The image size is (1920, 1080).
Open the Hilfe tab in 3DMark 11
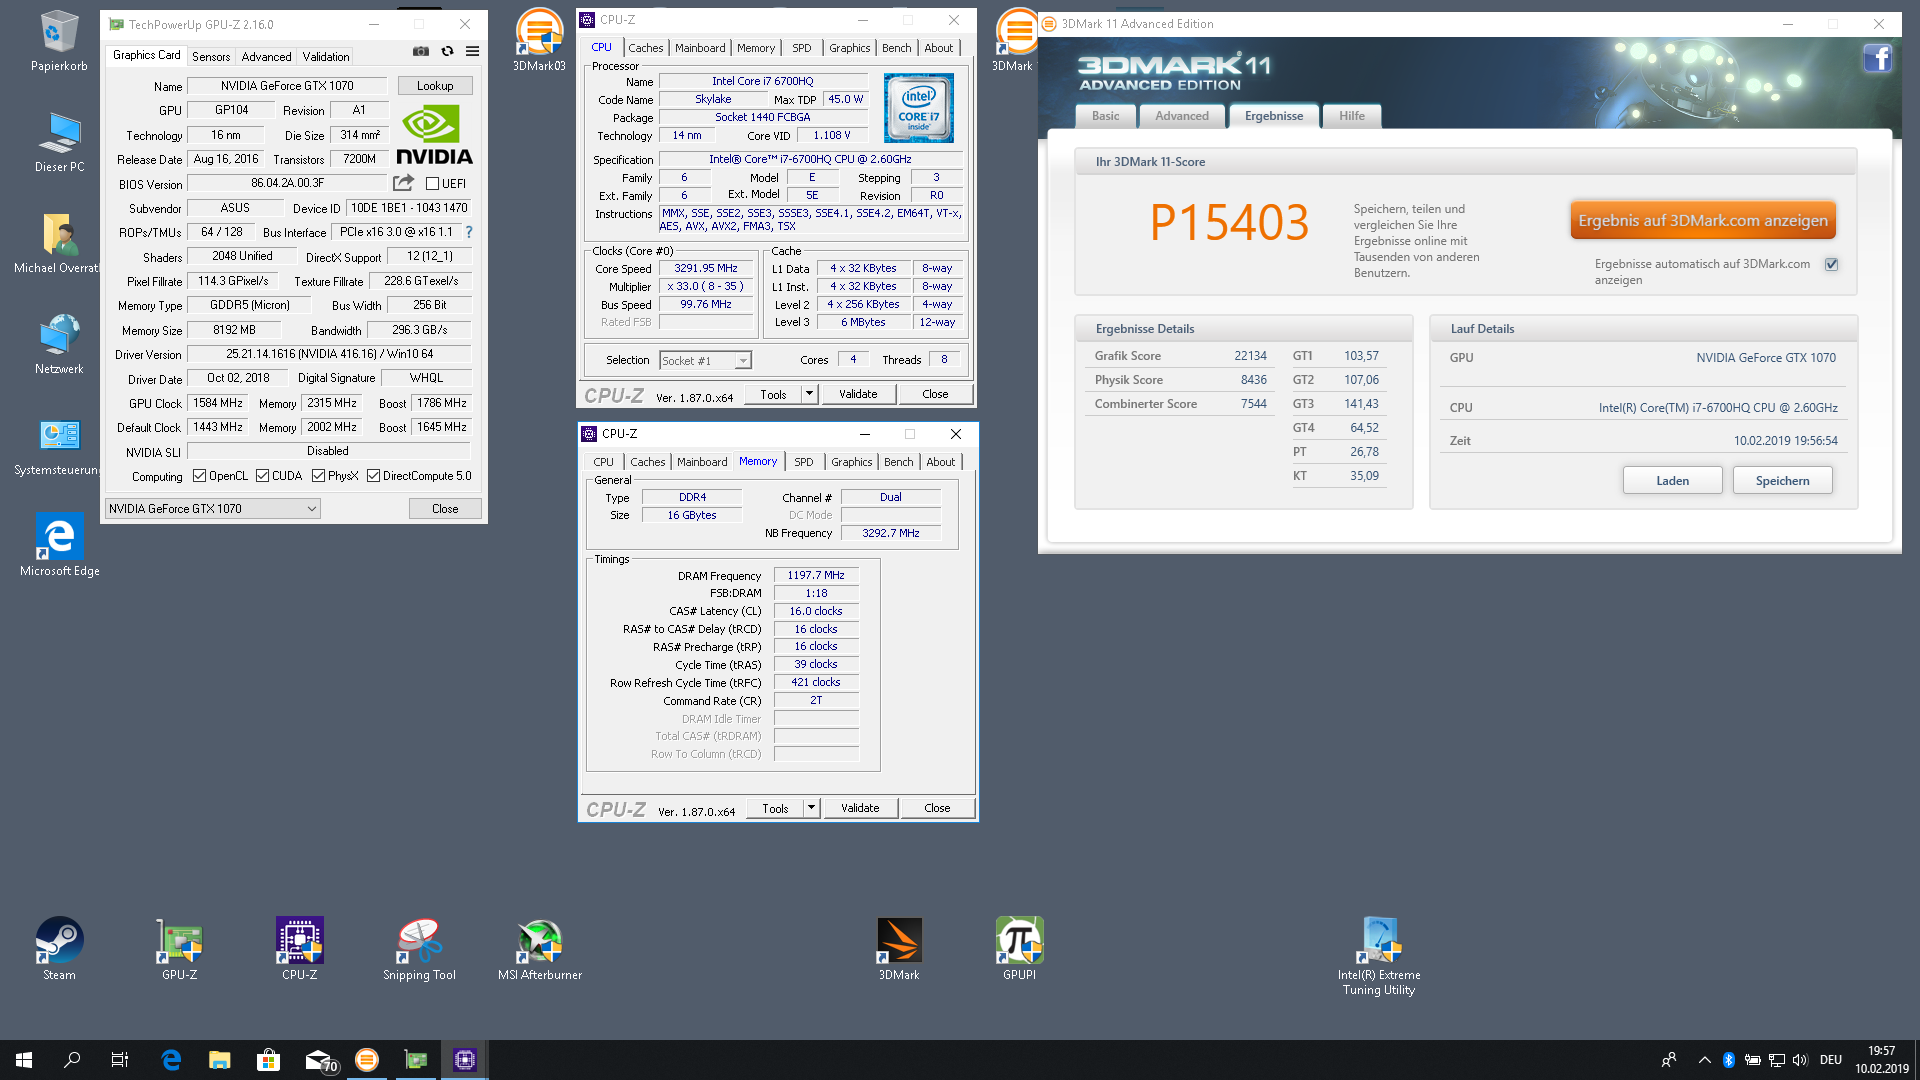pyautogui.click(x=1352, y=116)
